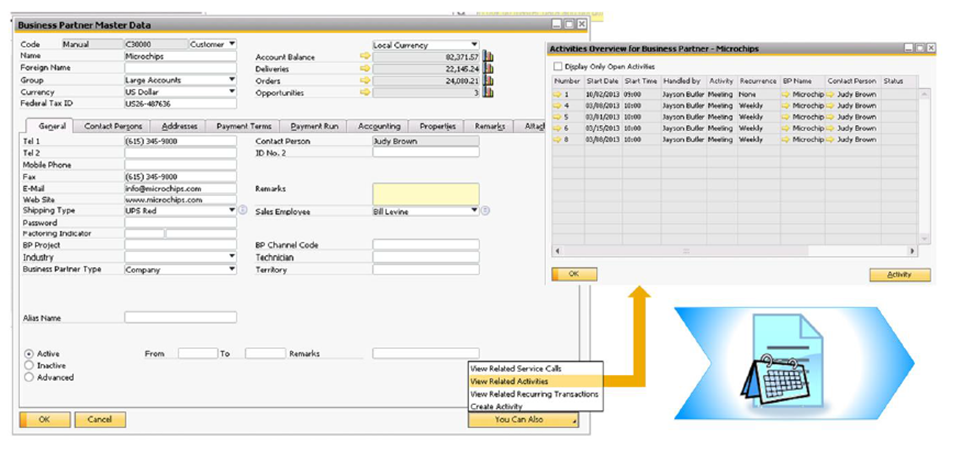Screen dimensions: 962x462
Task: Open the Local Currency dropdown
Action: (474, 45)
